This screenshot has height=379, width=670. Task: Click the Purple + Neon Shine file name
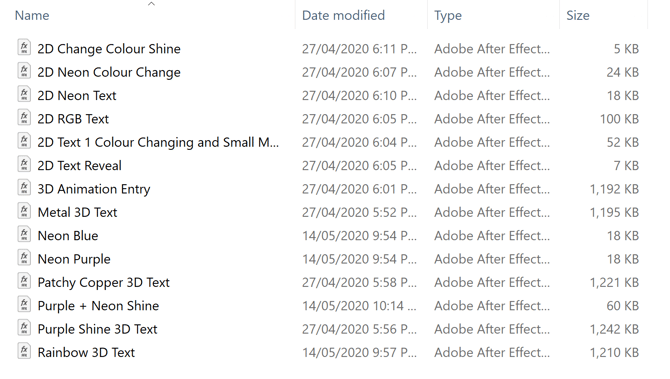click(98, 306)
